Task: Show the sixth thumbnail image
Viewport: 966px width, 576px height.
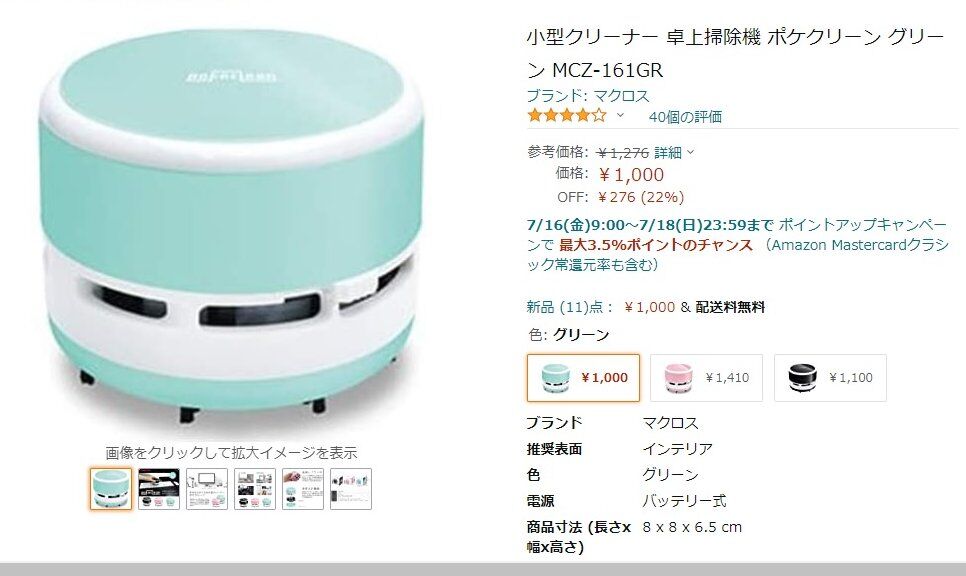Action: (351, 489)
